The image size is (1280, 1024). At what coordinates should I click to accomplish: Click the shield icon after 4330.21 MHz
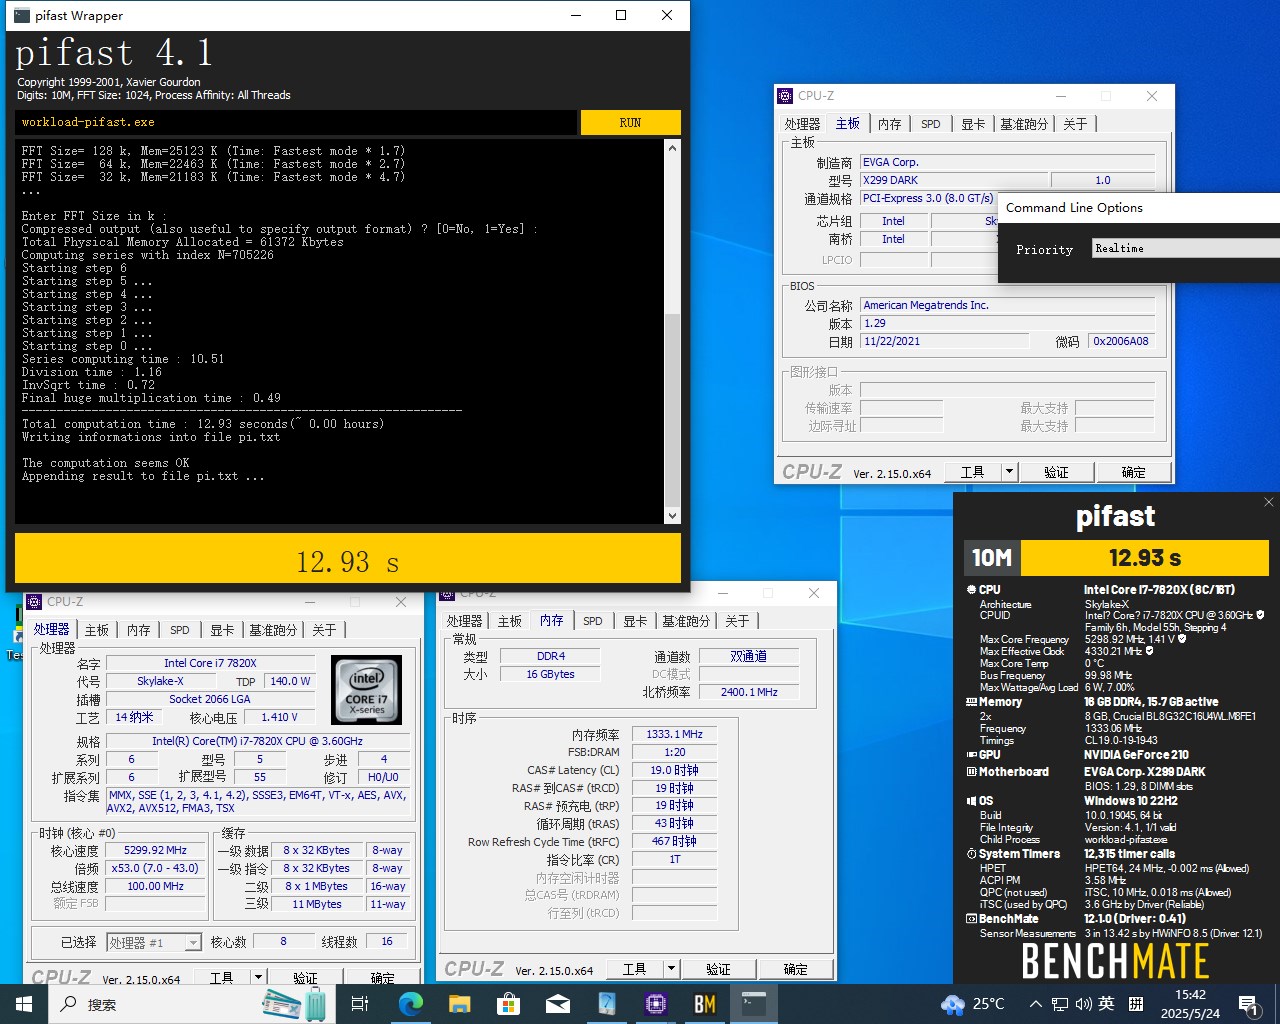click(1149, 651)
